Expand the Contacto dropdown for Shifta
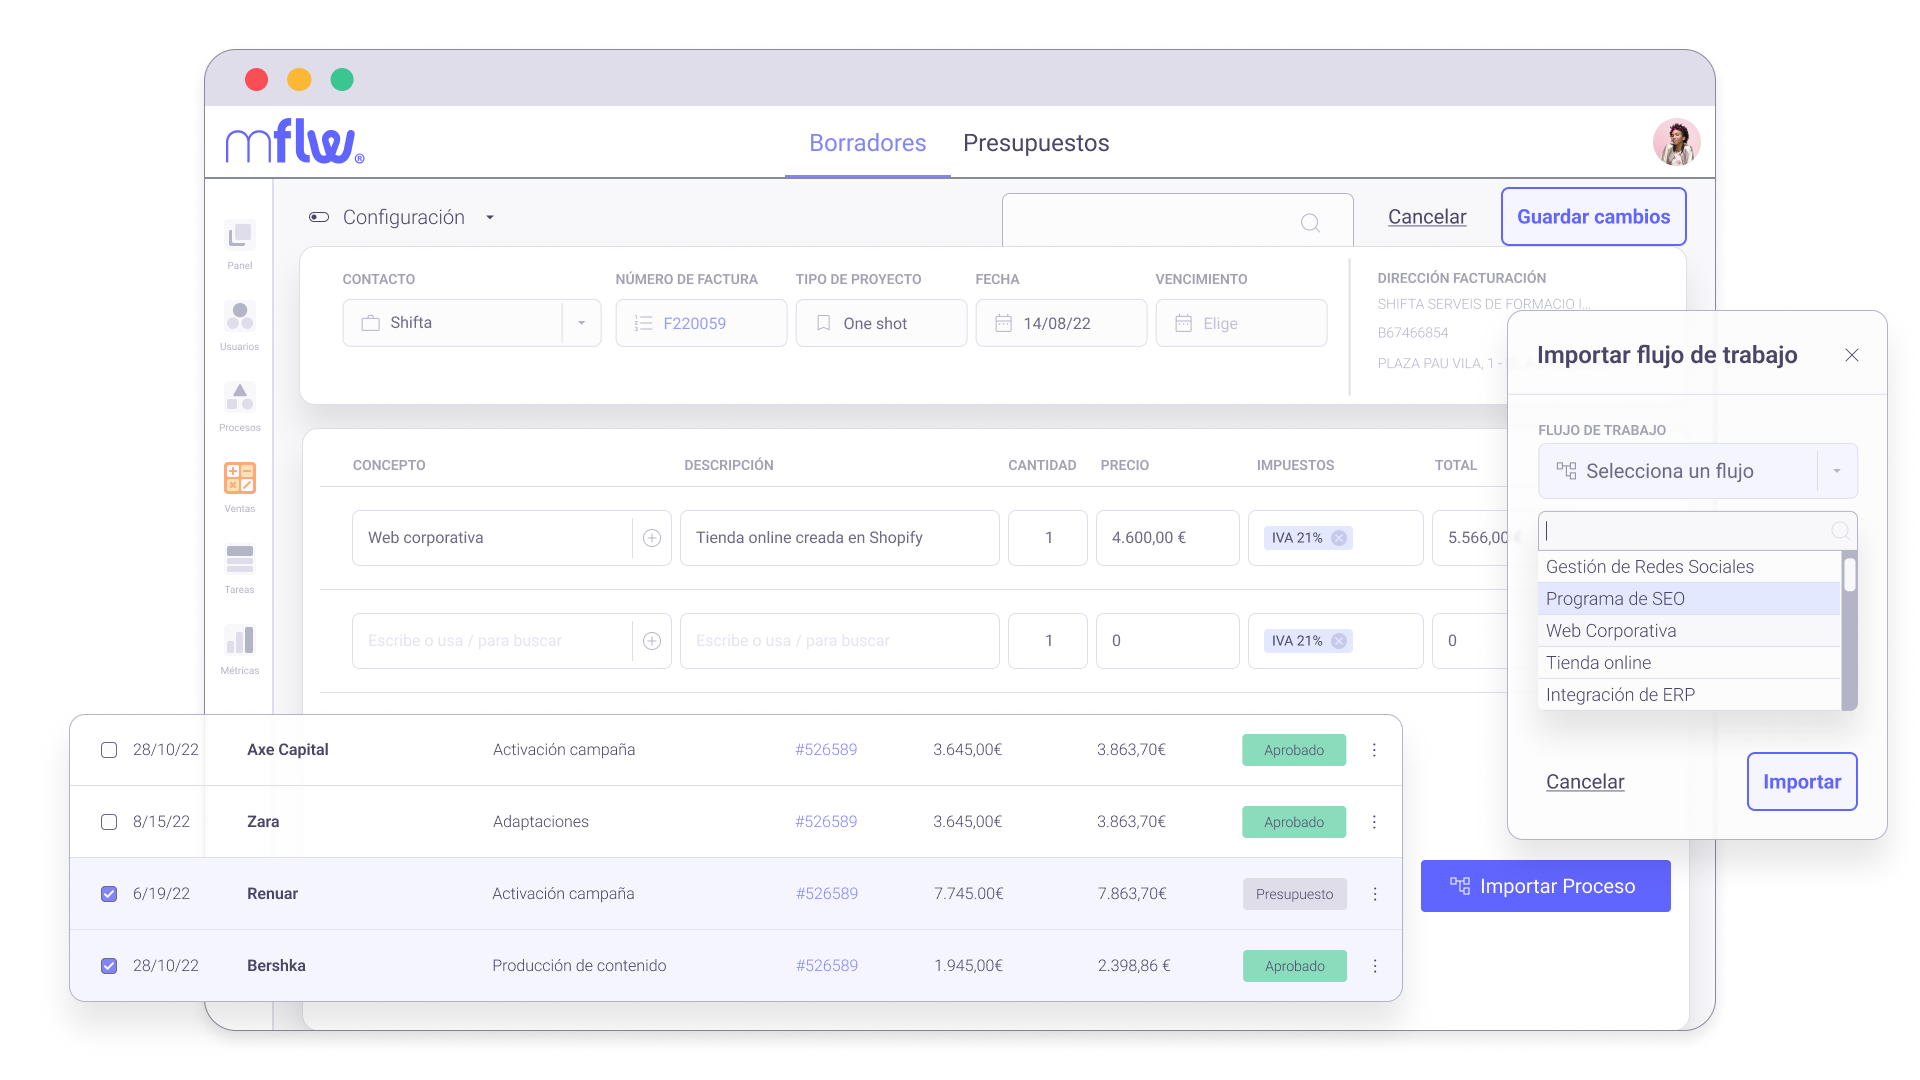Viewport: 1920px width, 1080px height. tap(581, 322)
